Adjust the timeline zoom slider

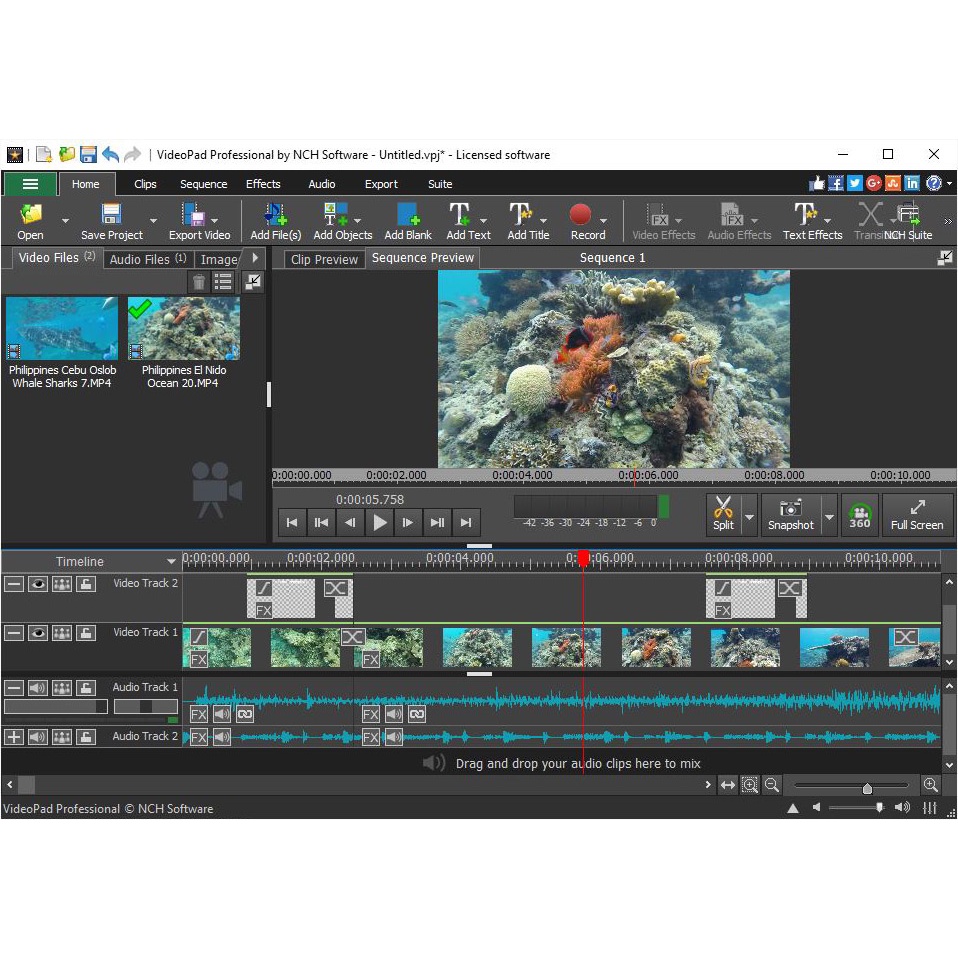[x=866, y=787]
